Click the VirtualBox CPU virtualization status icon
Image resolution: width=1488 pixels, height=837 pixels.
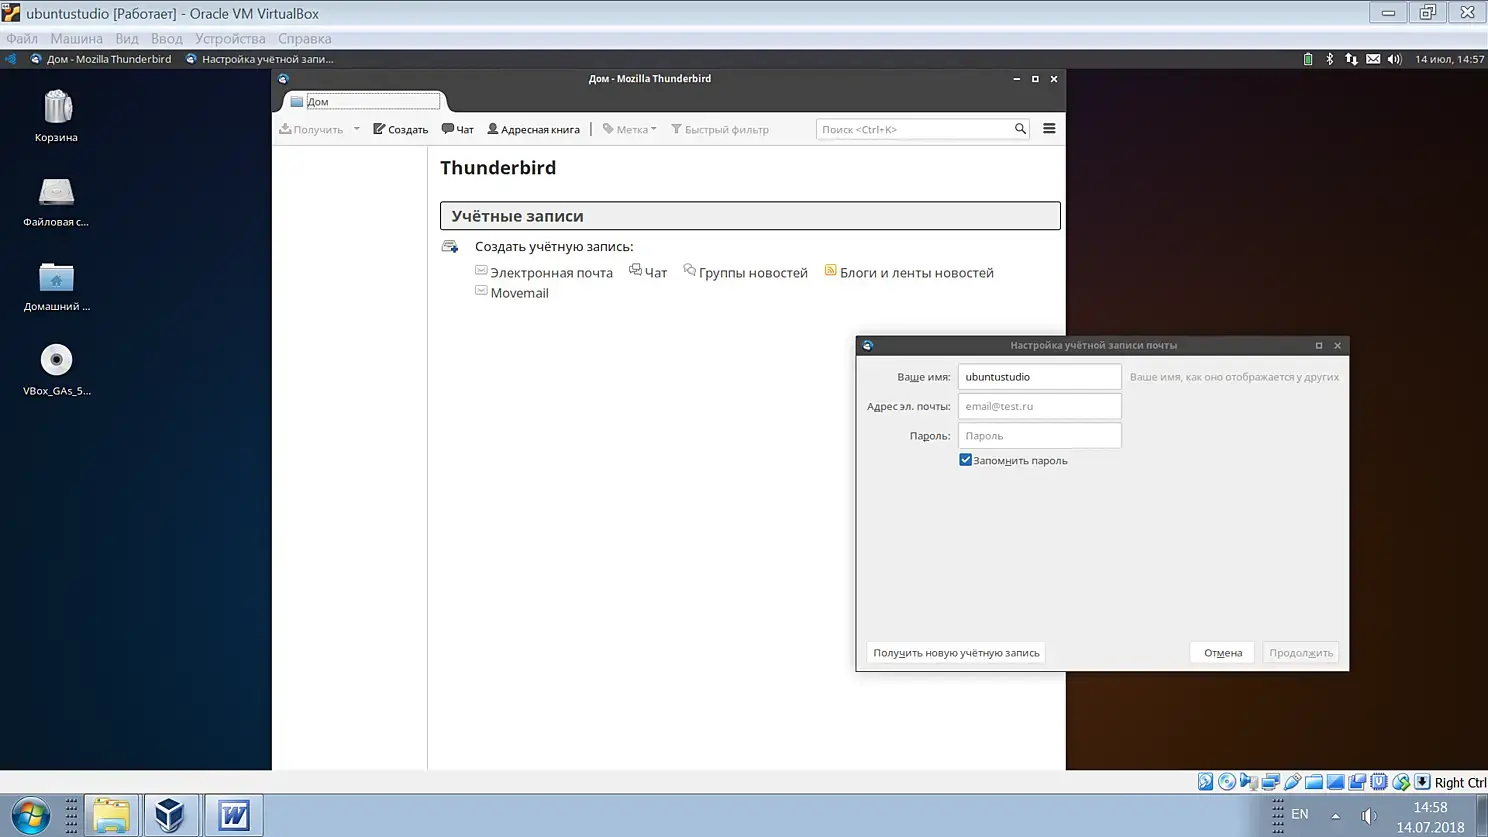[x=1379, y=782]
